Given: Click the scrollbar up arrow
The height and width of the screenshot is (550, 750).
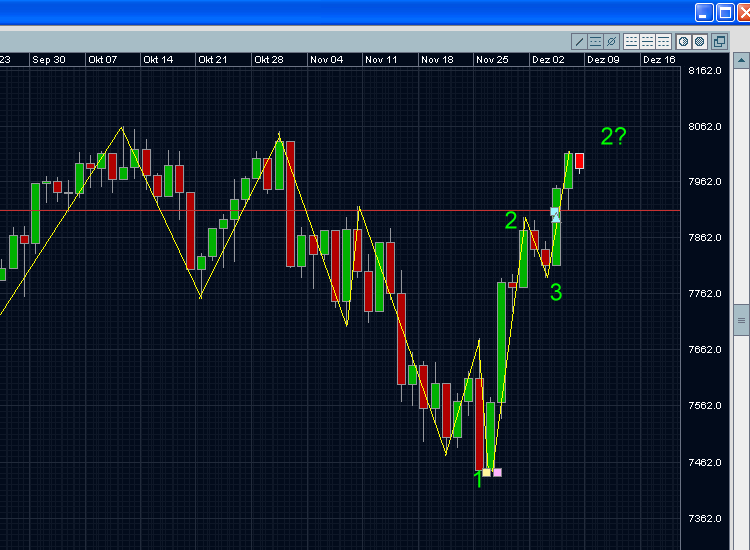Looking at the screenshot, I should point(741,61).
